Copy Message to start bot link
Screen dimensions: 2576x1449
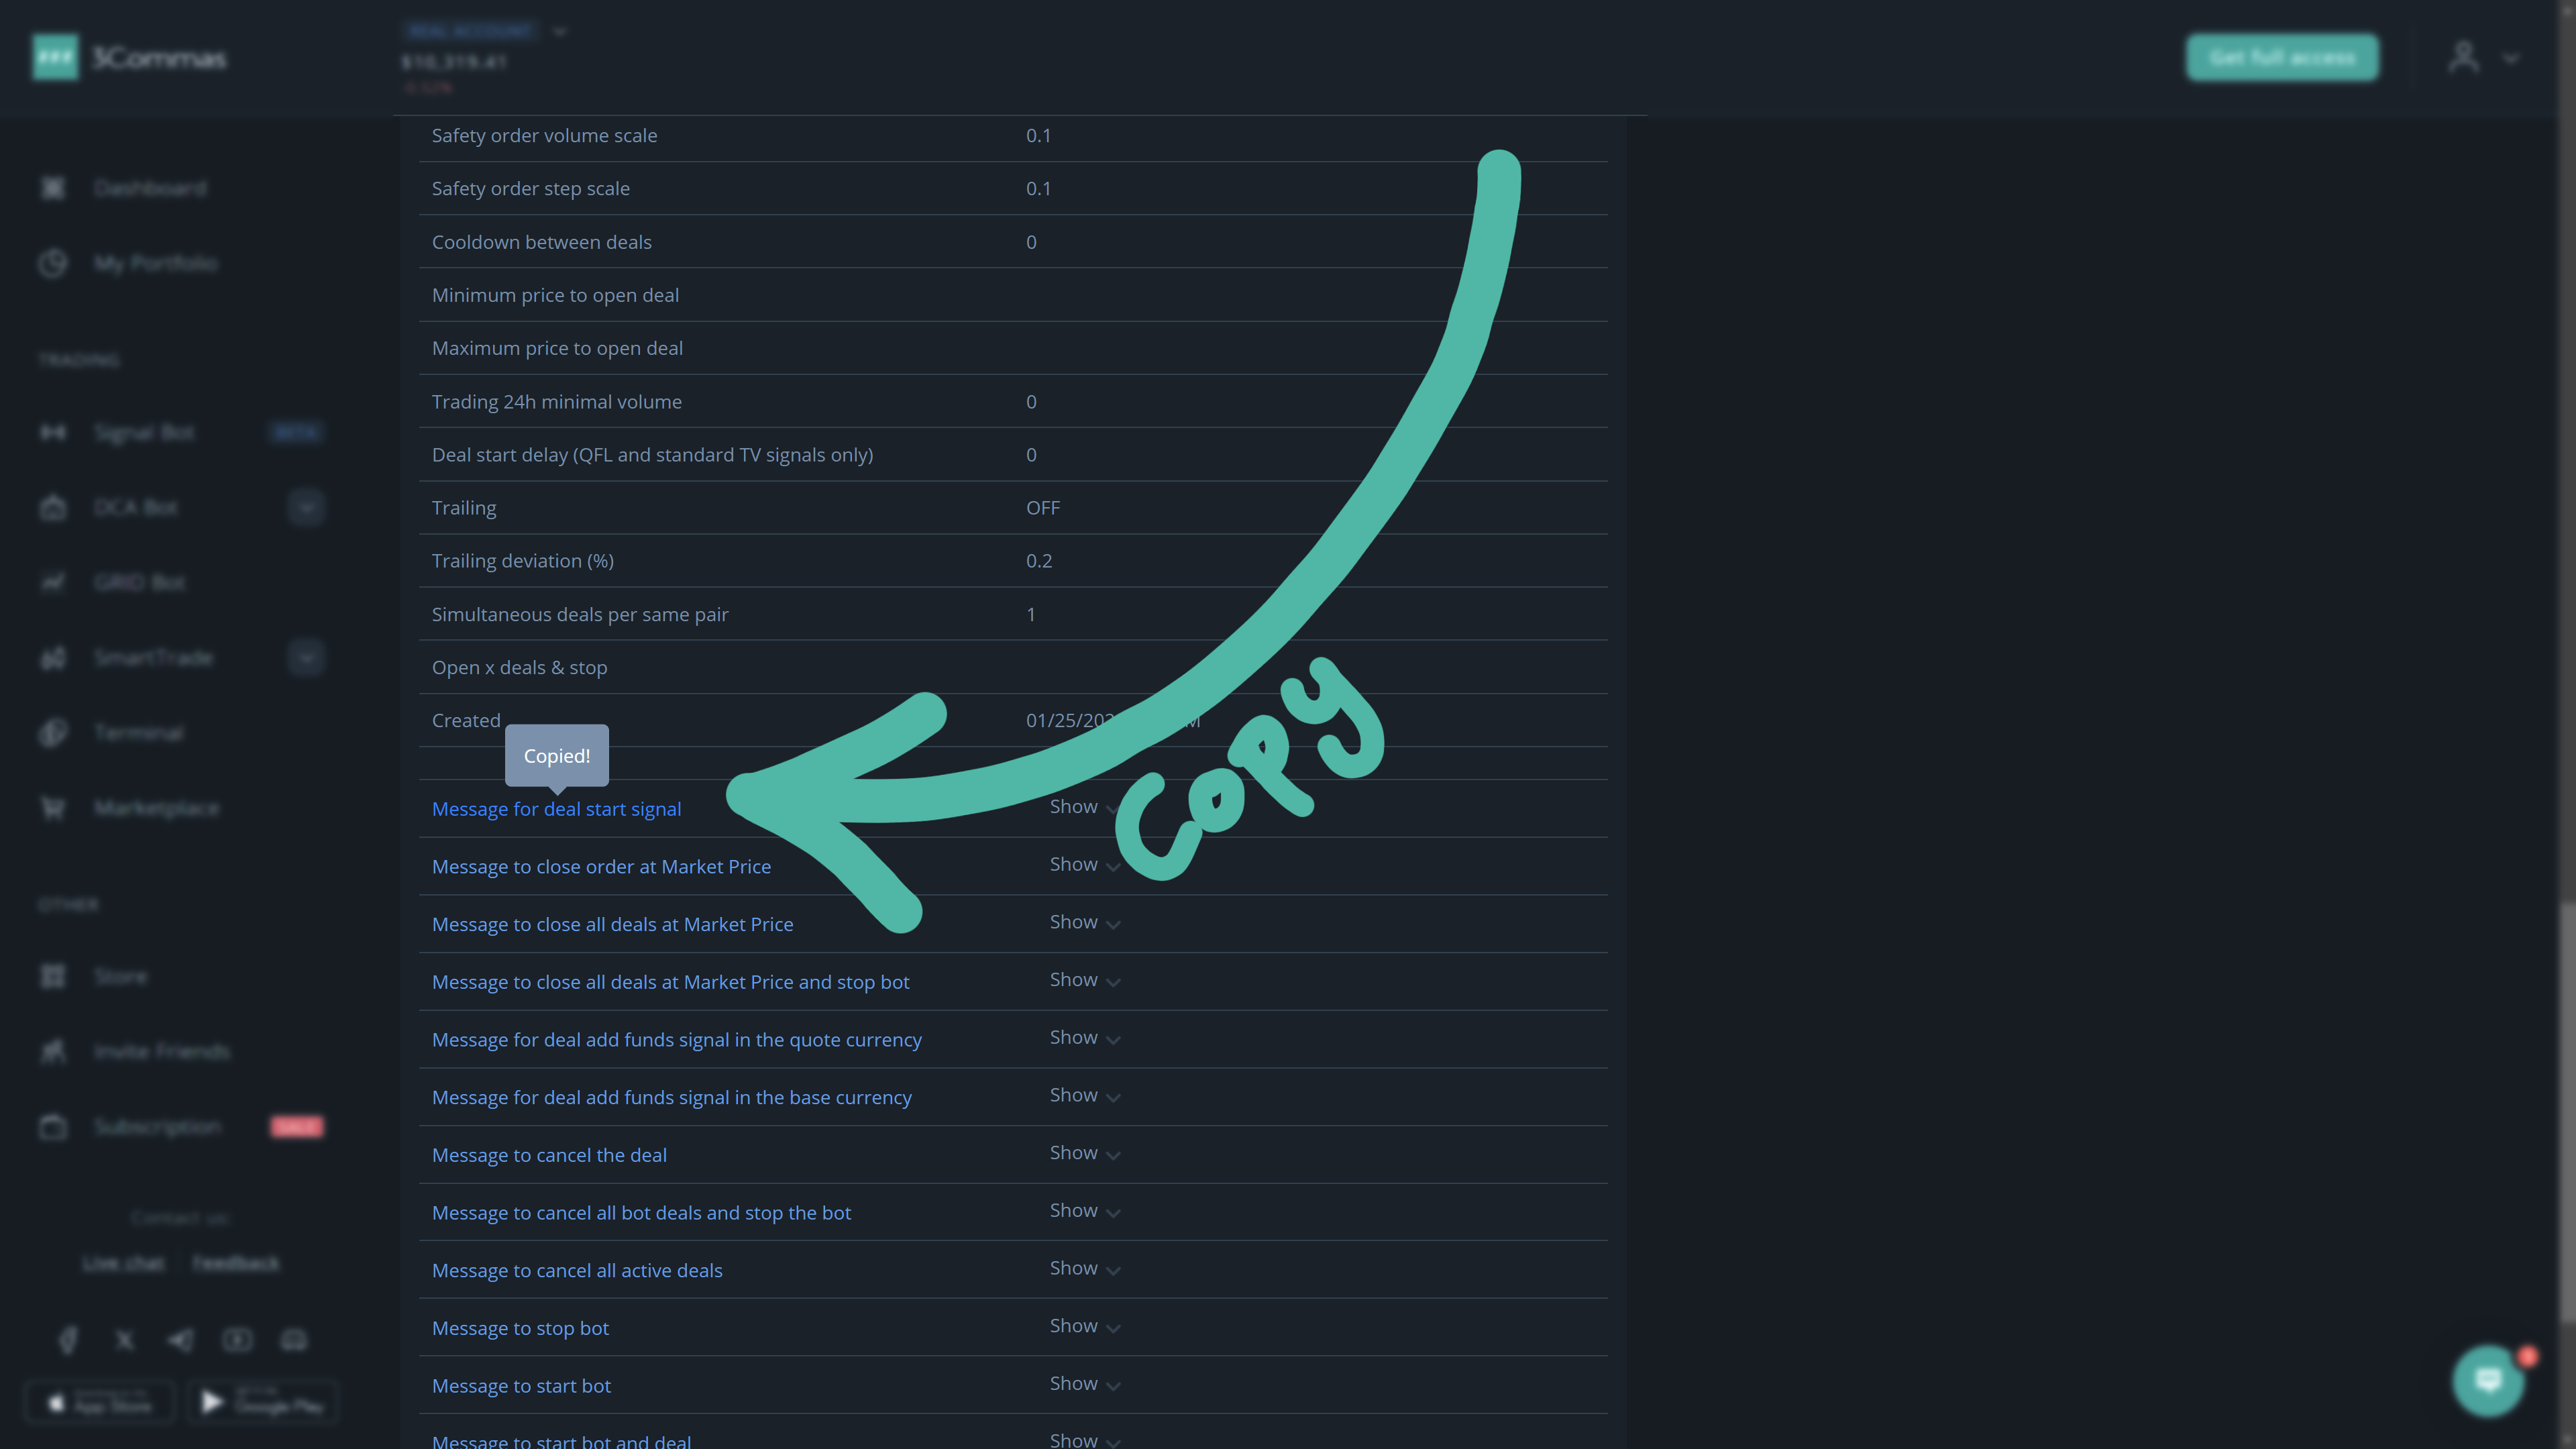pos(521,1386)
